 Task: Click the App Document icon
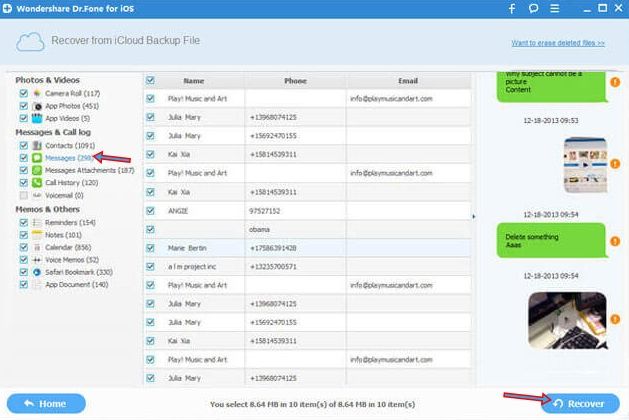[37, 284]
